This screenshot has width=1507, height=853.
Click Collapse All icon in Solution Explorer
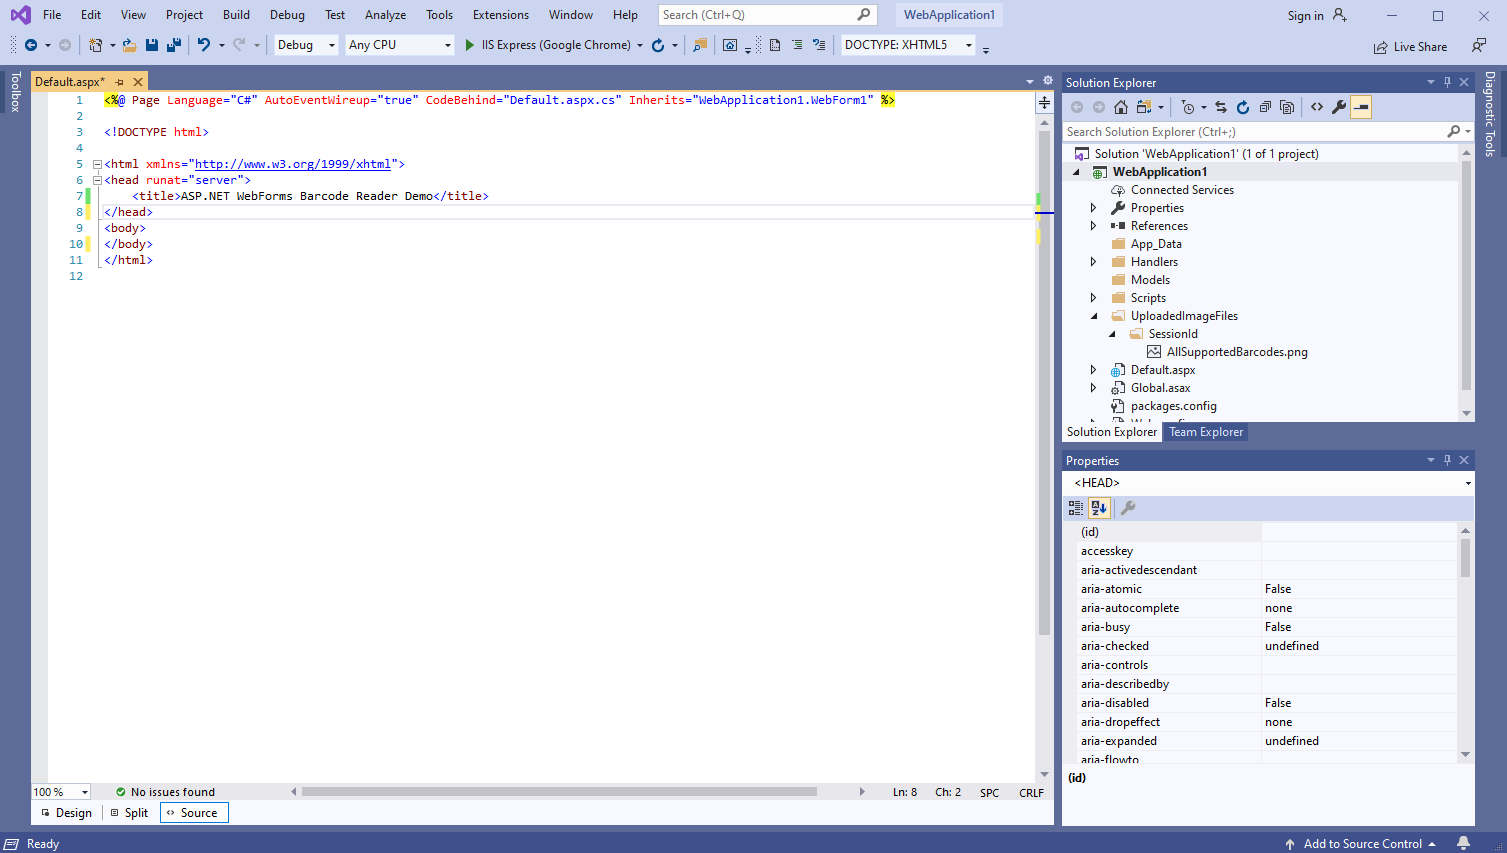pyautogui.click(x=1265, y=107)
